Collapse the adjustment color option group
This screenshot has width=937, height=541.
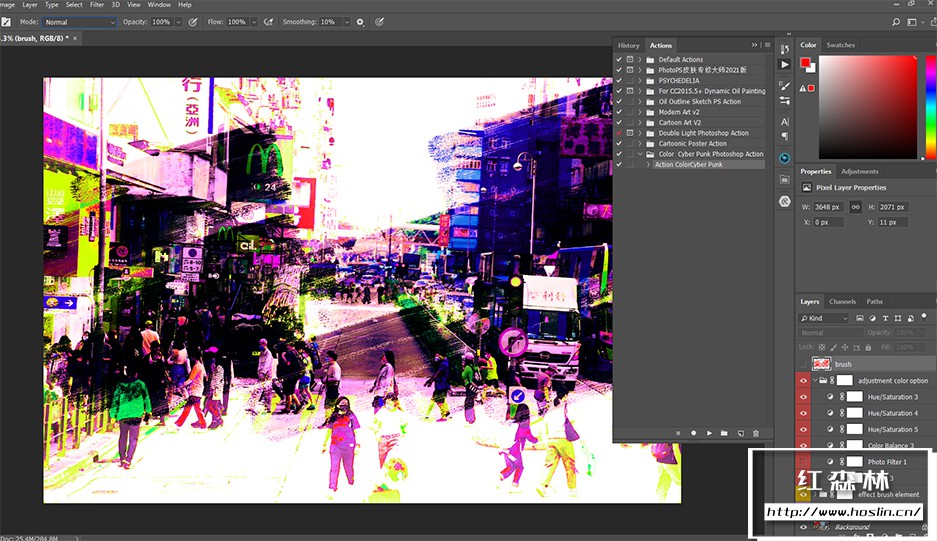pyautogui.click(x=815, y=381)
